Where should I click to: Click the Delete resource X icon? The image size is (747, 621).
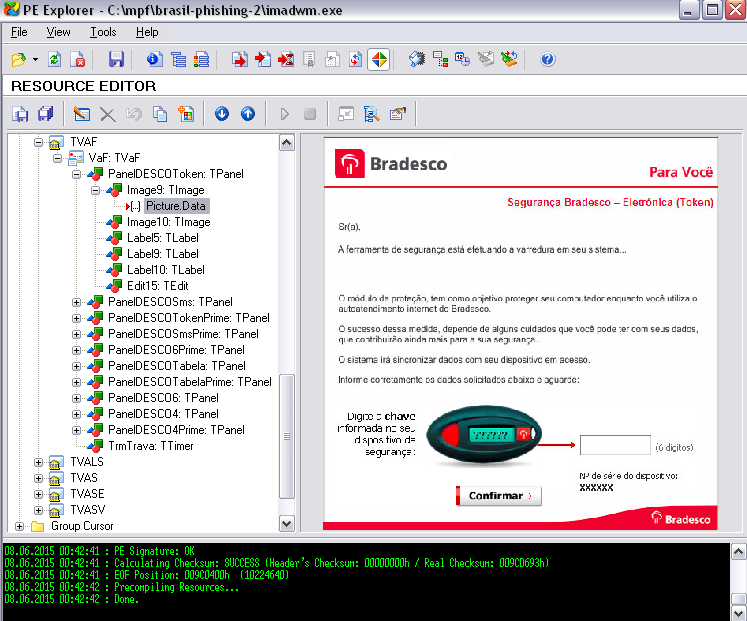[108, 114]
